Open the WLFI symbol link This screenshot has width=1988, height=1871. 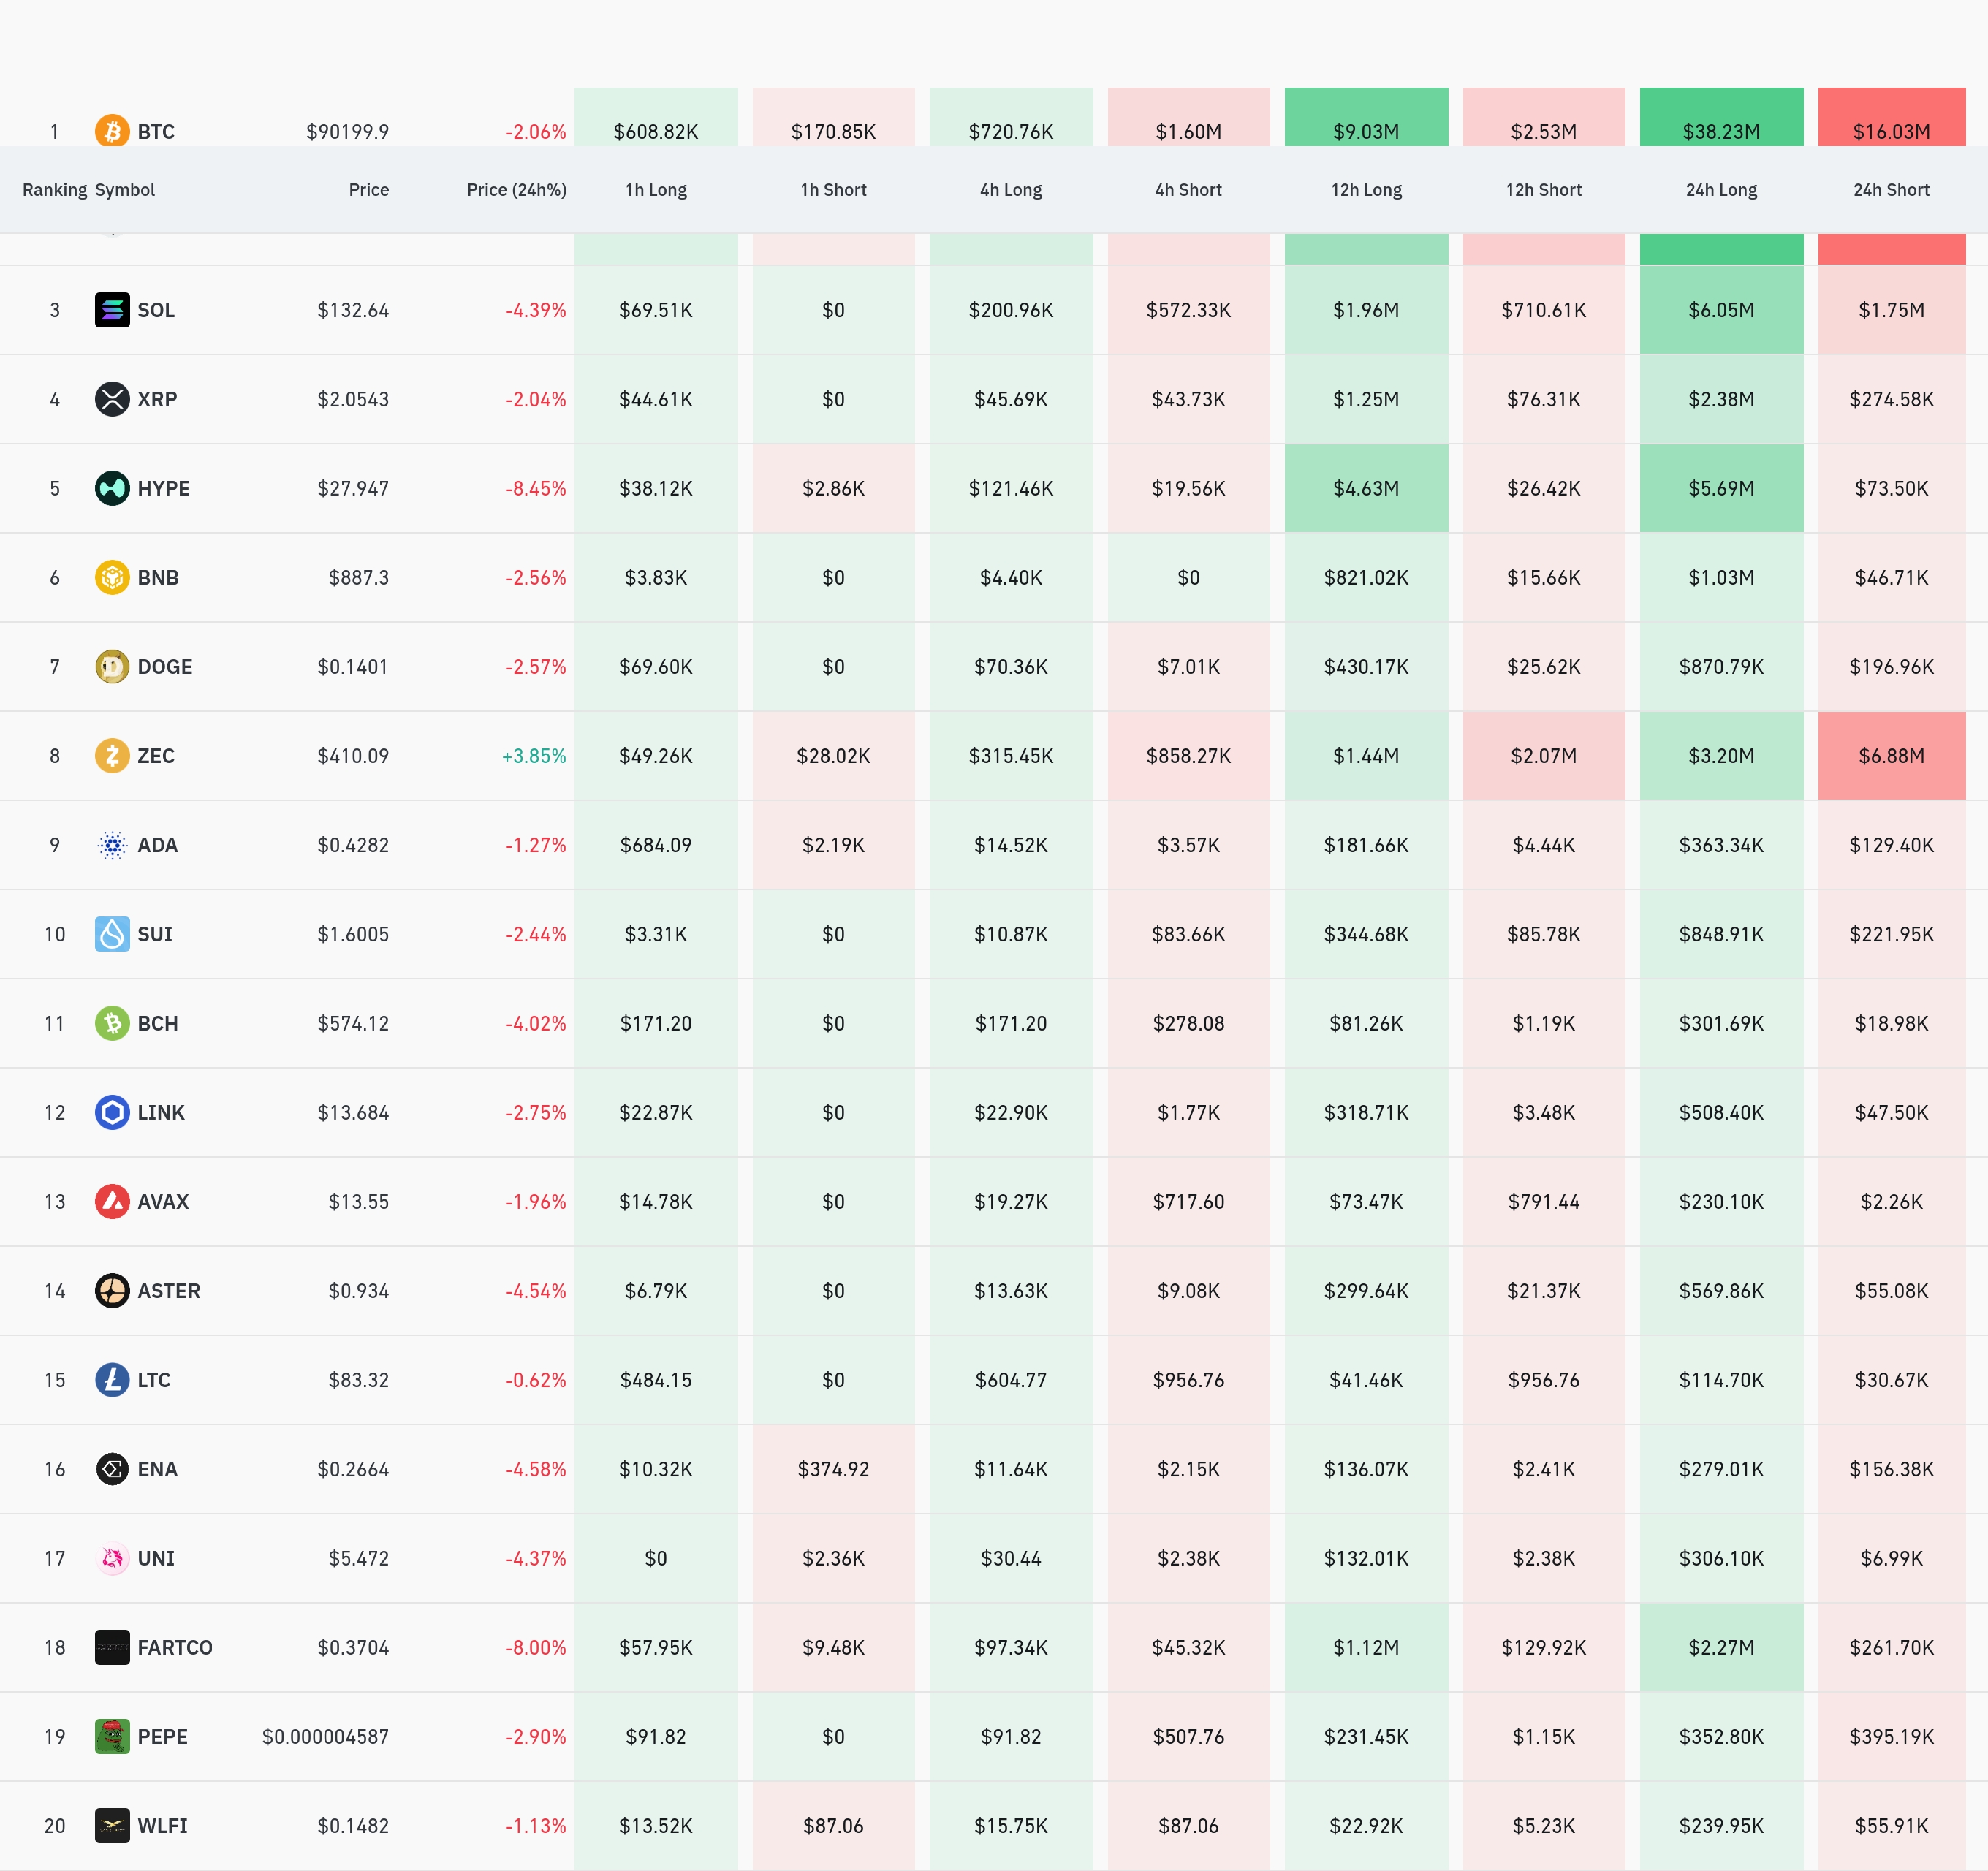click(162, 1826)
